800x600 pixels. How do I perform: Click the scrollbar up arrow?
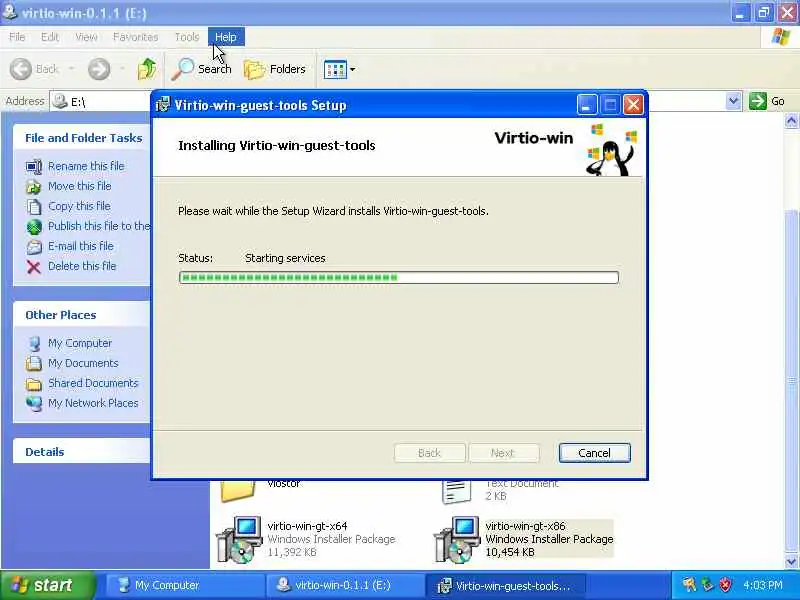791,121
